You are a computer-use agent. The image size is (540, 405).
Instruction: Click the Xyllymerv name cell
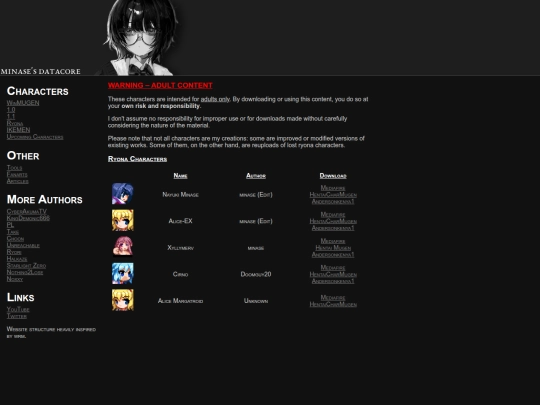tap(180, 248)
